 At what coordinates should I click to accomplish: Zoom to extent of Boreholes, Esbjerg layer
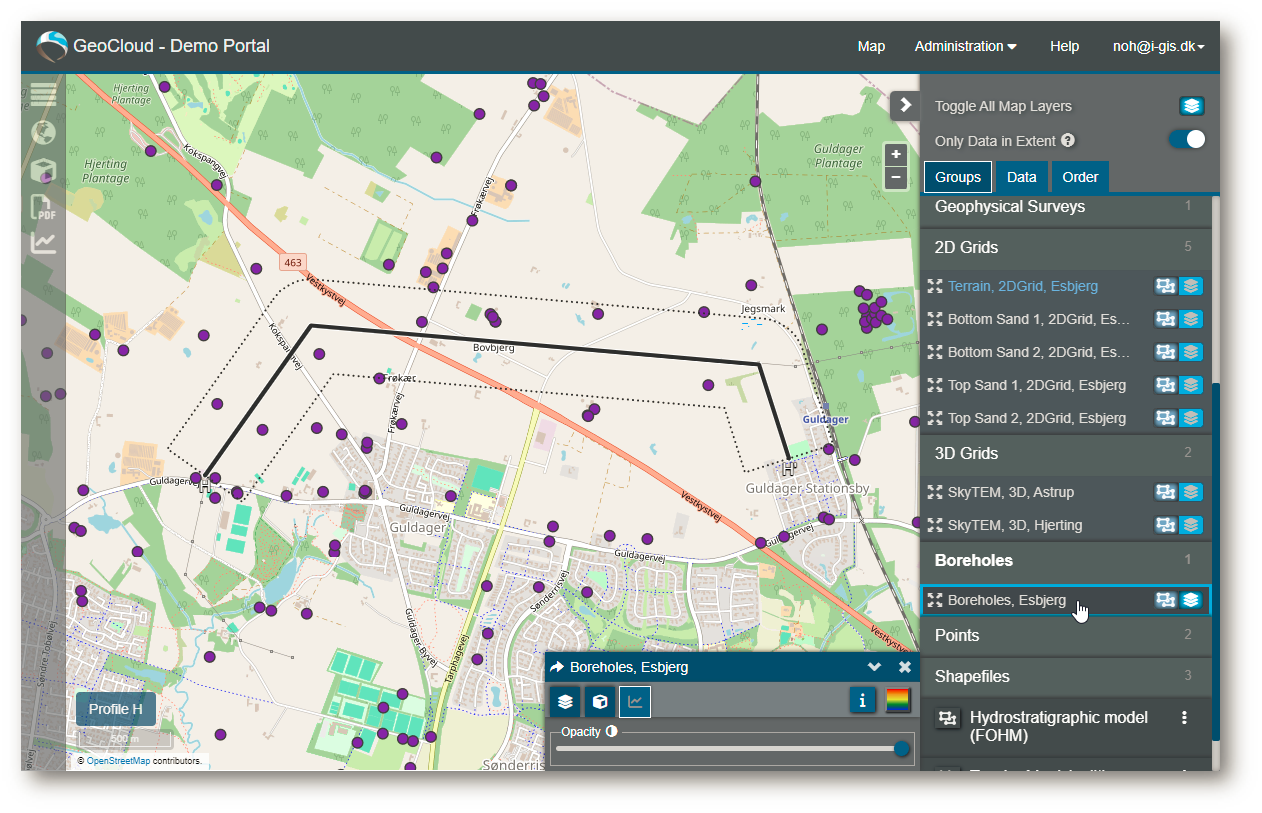click(935, 600)
